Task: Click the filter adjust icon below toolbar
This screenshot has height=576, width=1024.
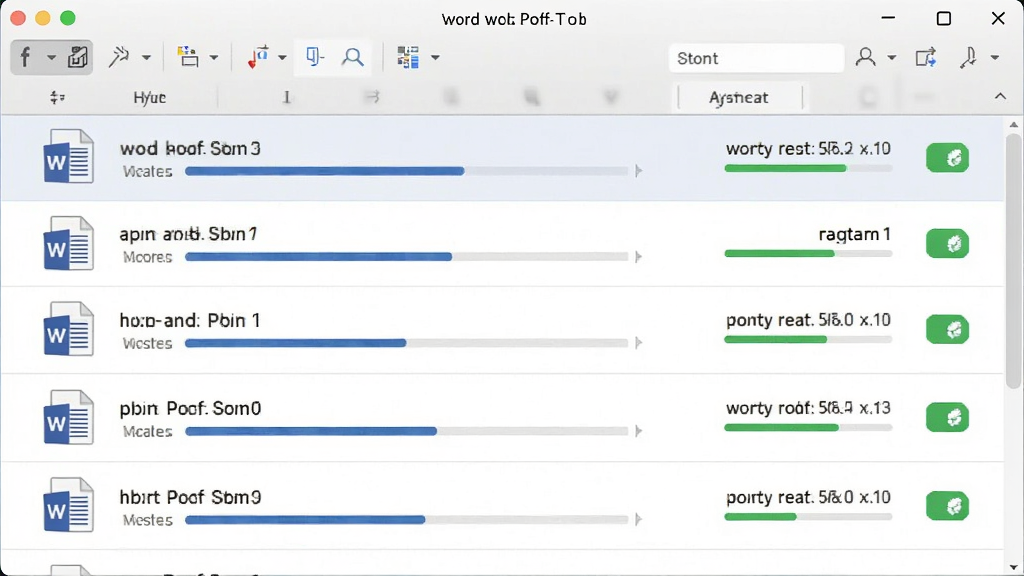Action: [x=57, y=97]
